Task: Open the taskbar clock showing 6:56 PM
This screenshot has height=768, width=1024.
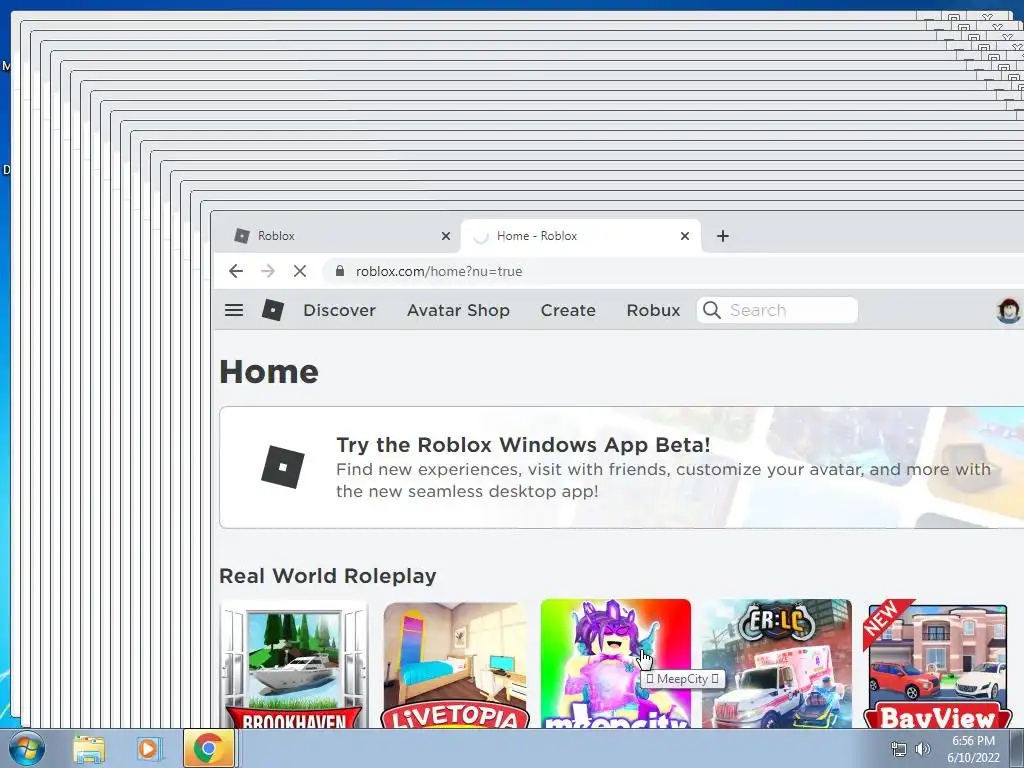Action: (x=973, y=749)
